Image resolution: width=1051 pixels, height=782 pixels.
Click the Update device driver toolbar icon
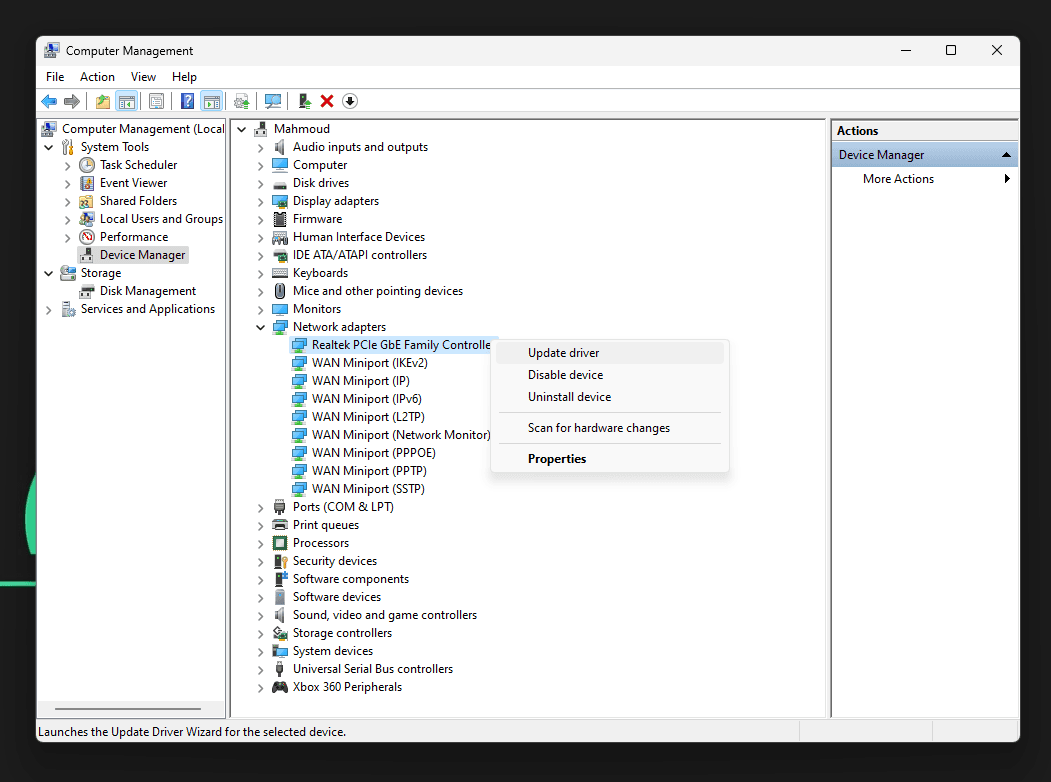point(305,101)
